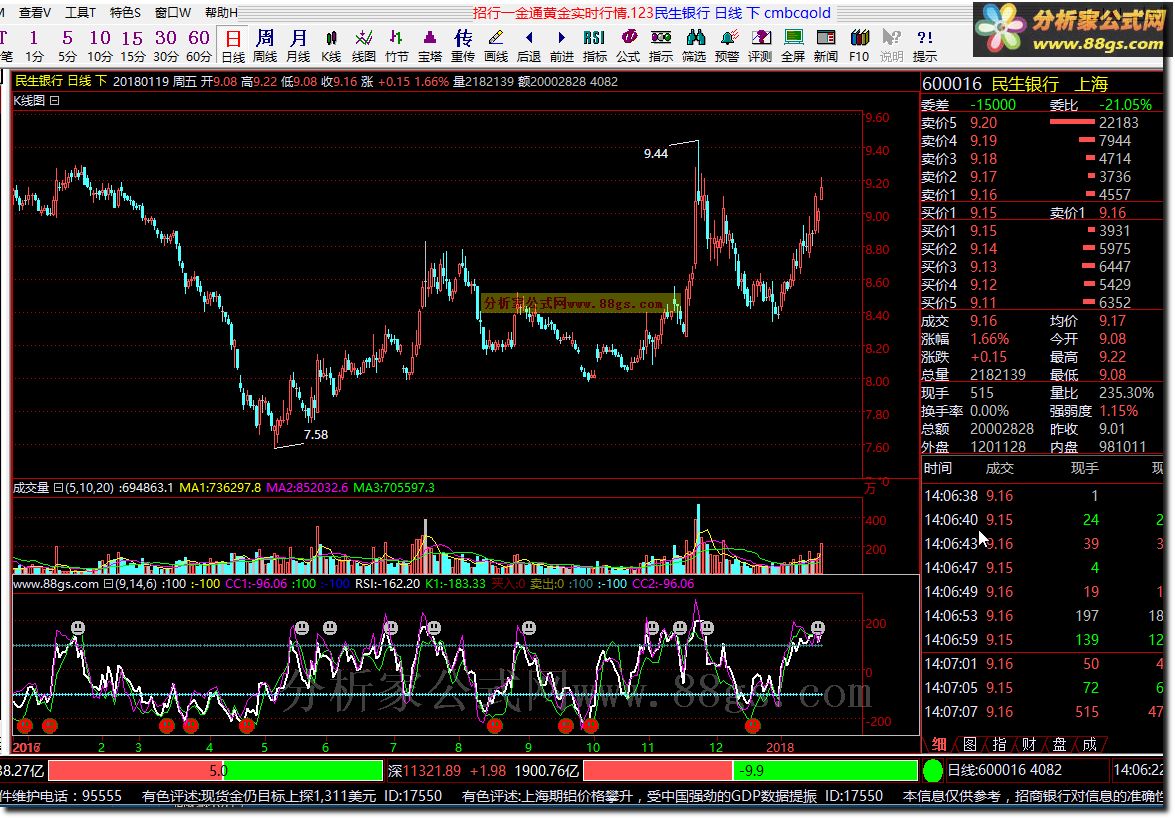Click the 14:06:38 trade tick row
1175x818 pixels.
tap(1042, 496)
